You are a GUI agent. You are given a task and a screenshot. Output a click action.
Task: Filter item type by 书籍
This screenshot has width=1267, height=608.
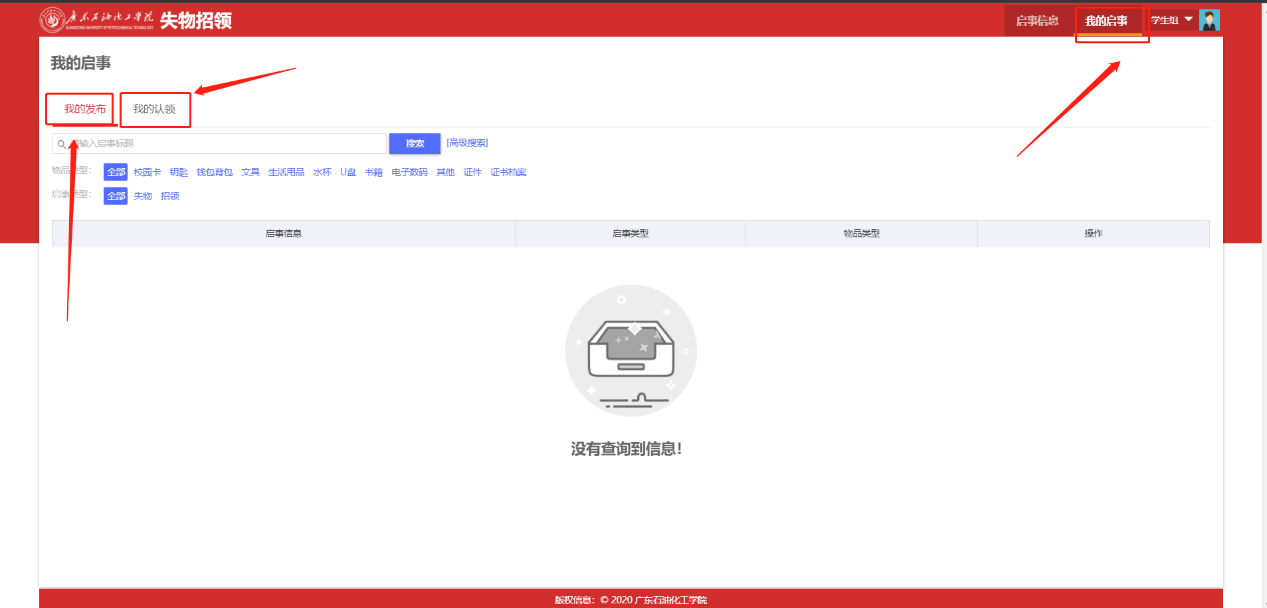(374, 172)
